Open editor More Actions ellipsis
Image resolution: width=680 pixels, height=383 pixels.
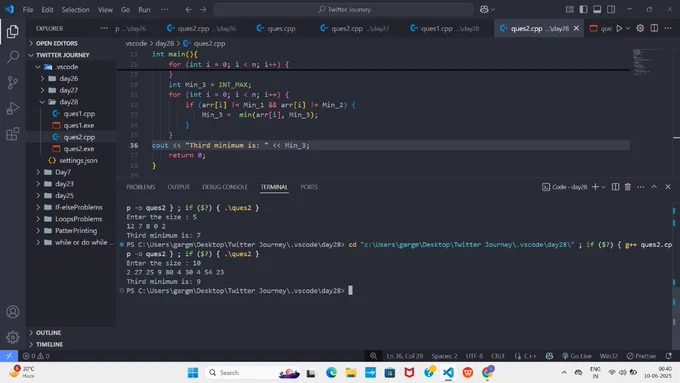668,28
